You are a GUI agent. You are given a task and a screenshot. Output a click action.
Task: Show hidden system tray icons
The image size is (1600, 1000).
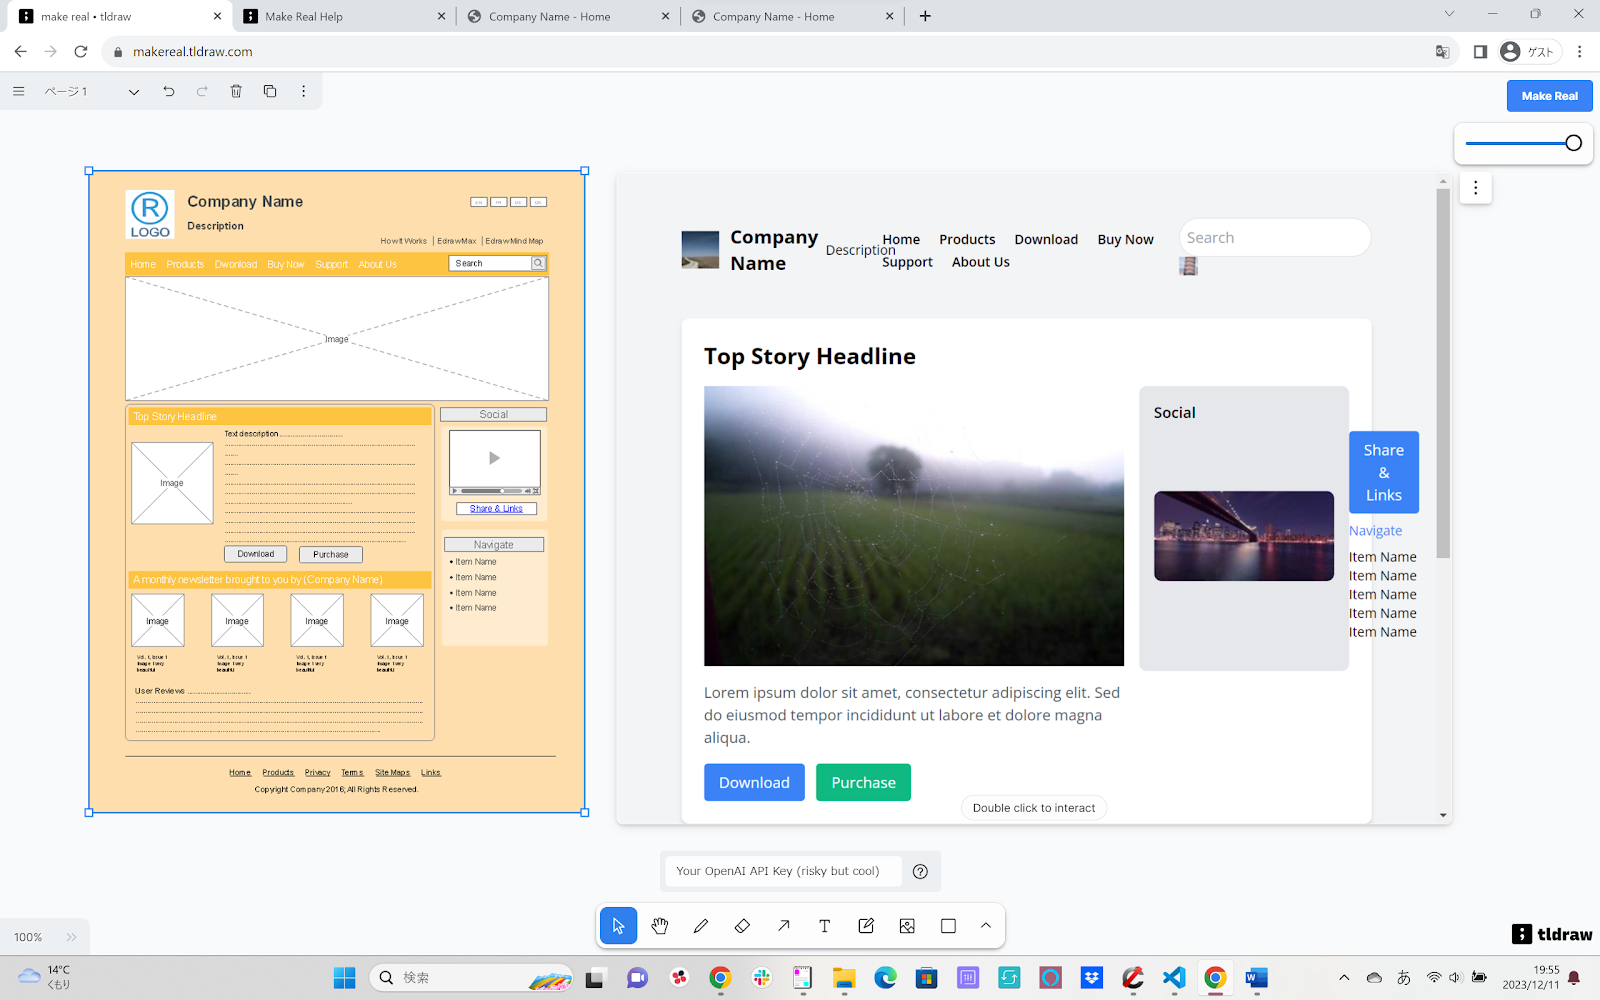(x=1344, y=978)
